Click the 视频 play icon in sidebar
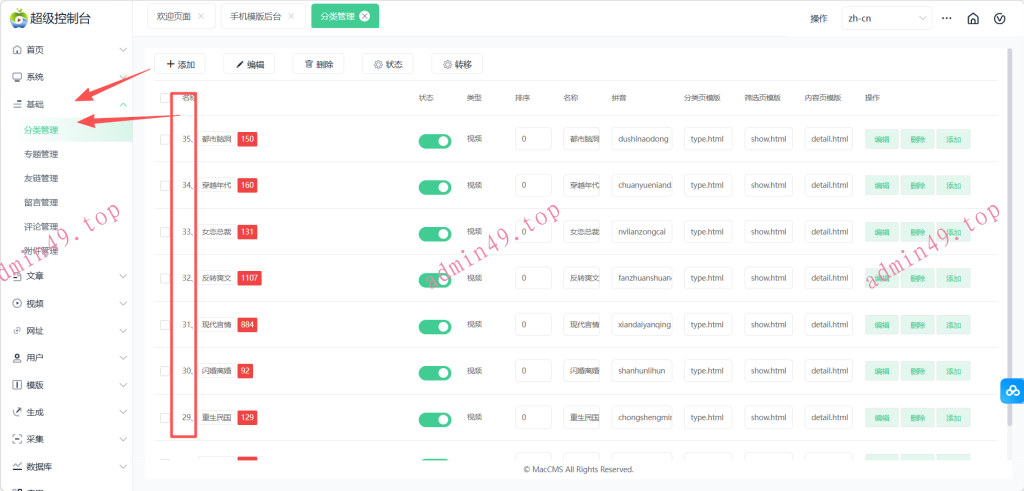Screen dimensions: 1024x491 point(17,303)
